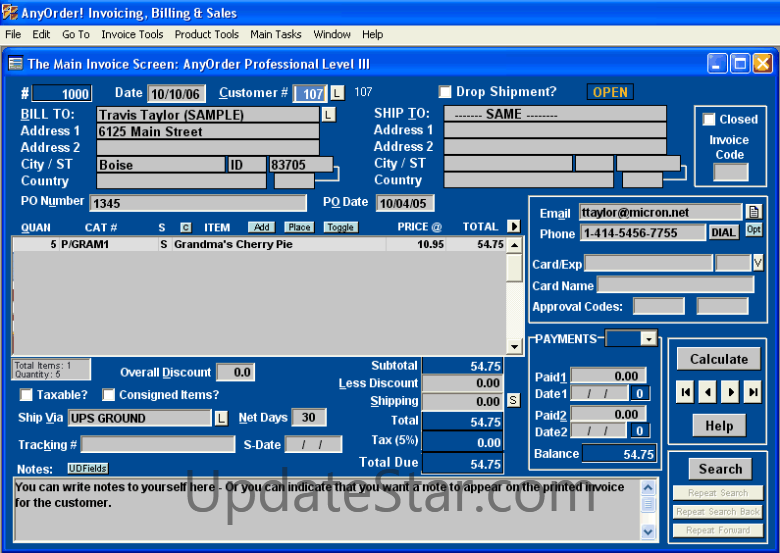
Task: Go to next invoice record
Action: [x=730, y=392]
